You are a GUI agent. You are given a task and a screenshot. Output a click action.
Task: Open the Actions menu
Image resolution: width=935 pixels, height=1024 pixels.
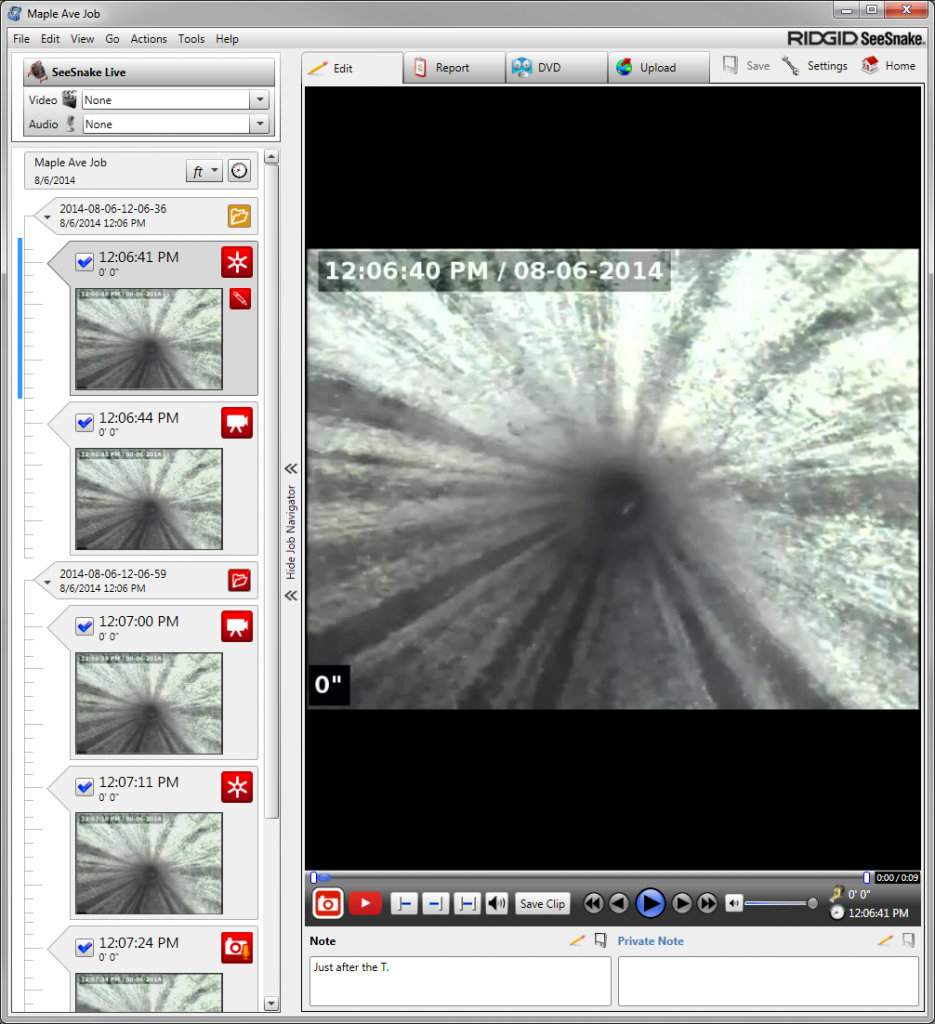(149, 39)
